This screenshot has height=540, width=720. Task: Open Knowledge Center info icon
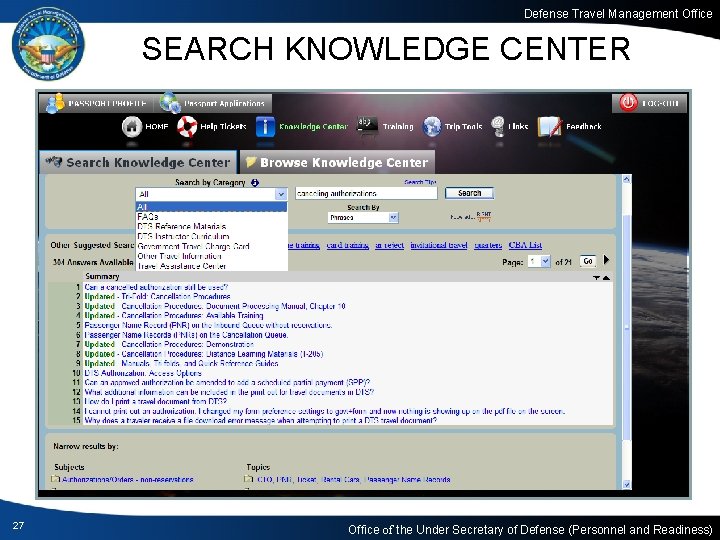click(x=265, y=127)
